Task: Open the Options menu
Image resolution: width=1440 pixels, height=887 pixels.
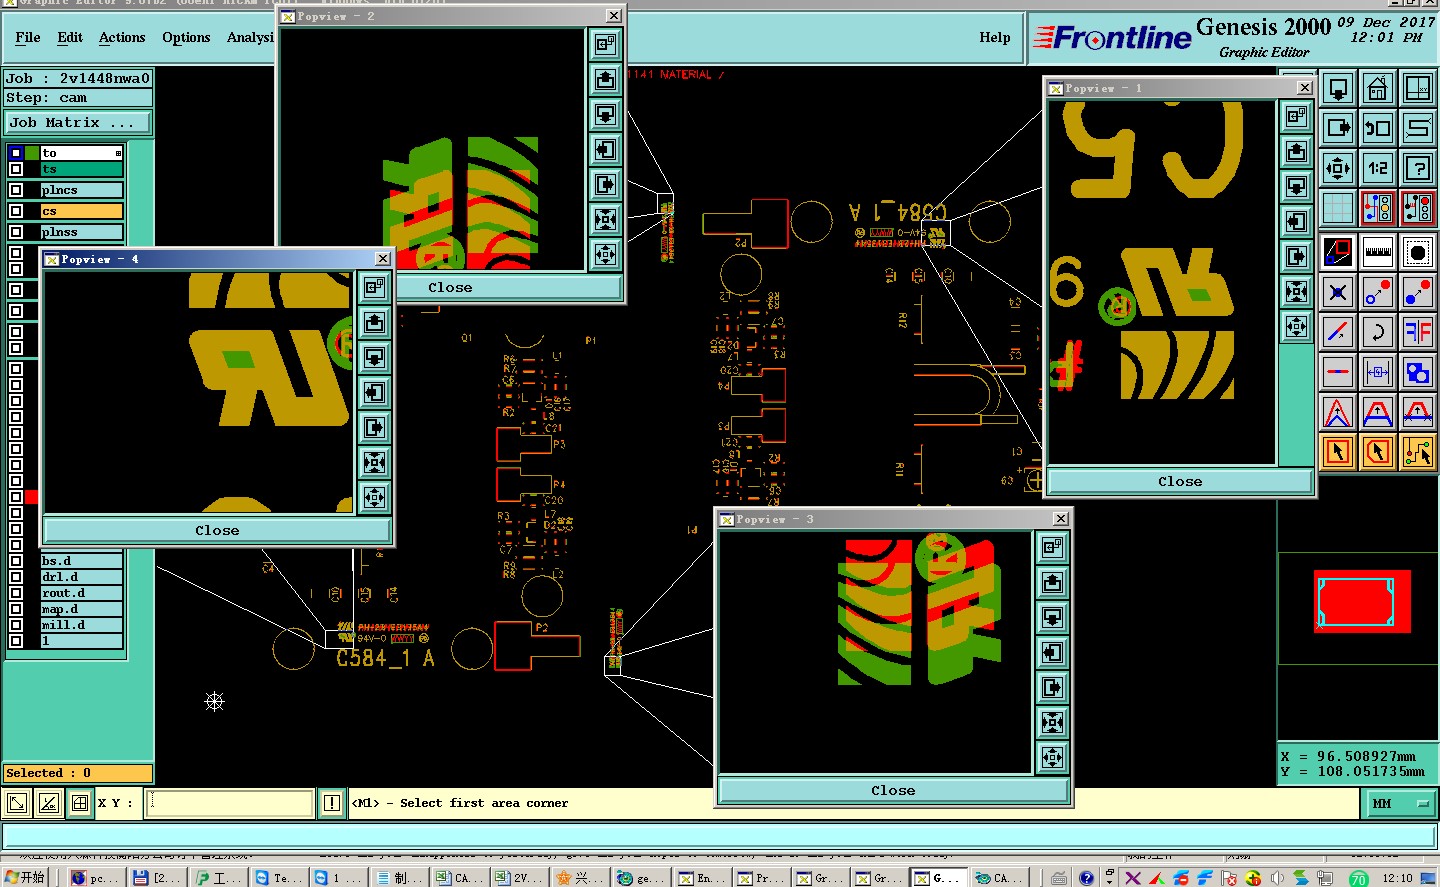Action: tap(186, 37)
